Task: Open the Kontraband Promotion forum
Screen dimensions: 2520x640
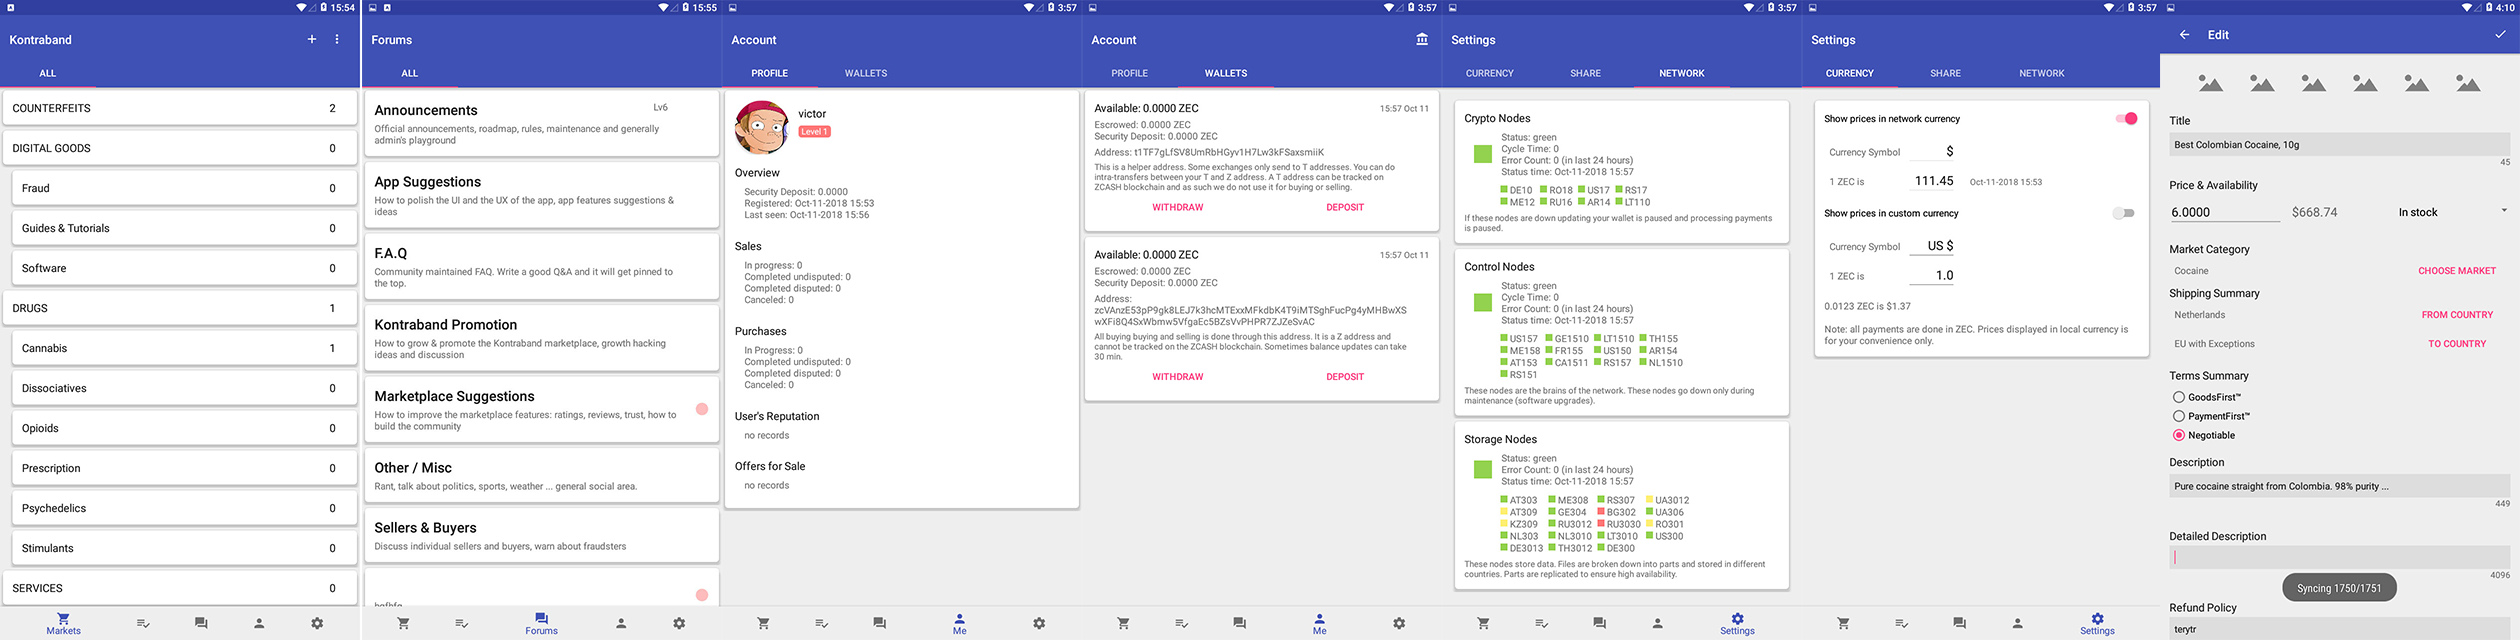Action: [x=541, y=338]
